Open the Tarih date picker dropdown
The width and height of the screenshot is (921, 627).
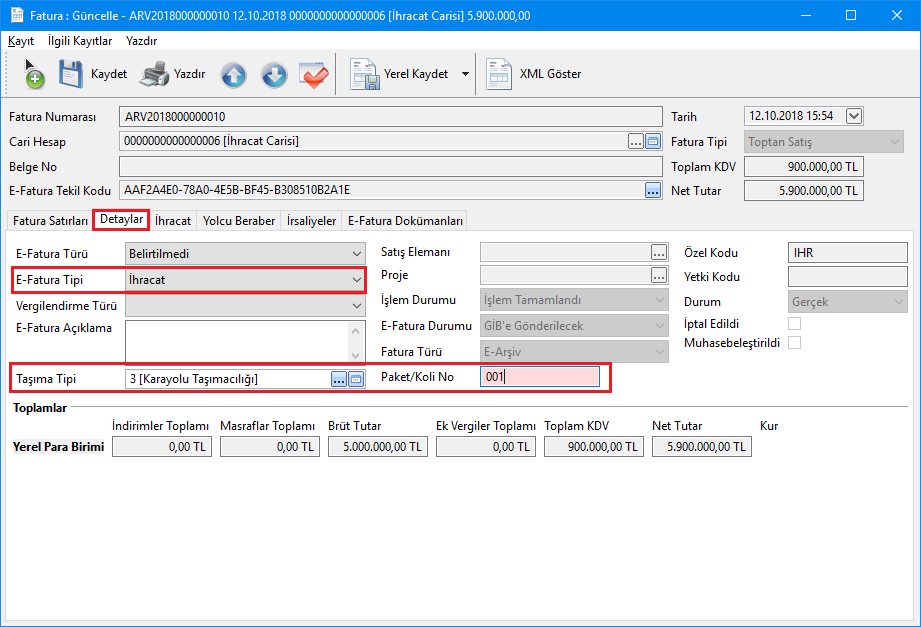pos(853,116)
